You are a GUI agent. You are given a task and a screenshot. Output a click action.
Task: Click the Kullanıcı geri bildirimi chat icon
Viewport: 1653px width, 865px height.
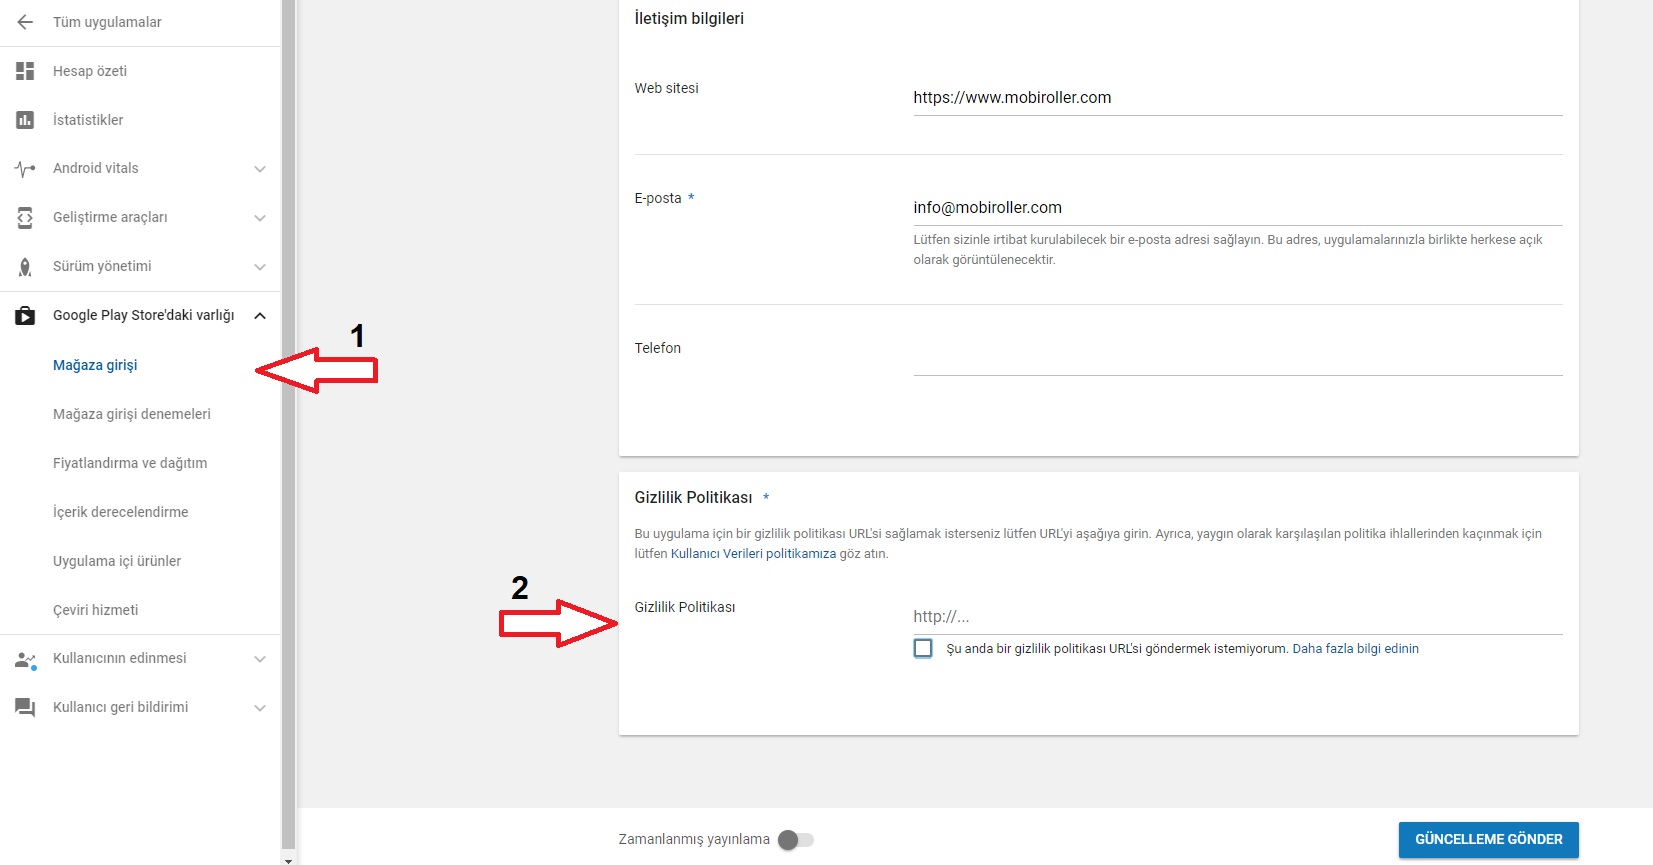(x=25, y=707)
